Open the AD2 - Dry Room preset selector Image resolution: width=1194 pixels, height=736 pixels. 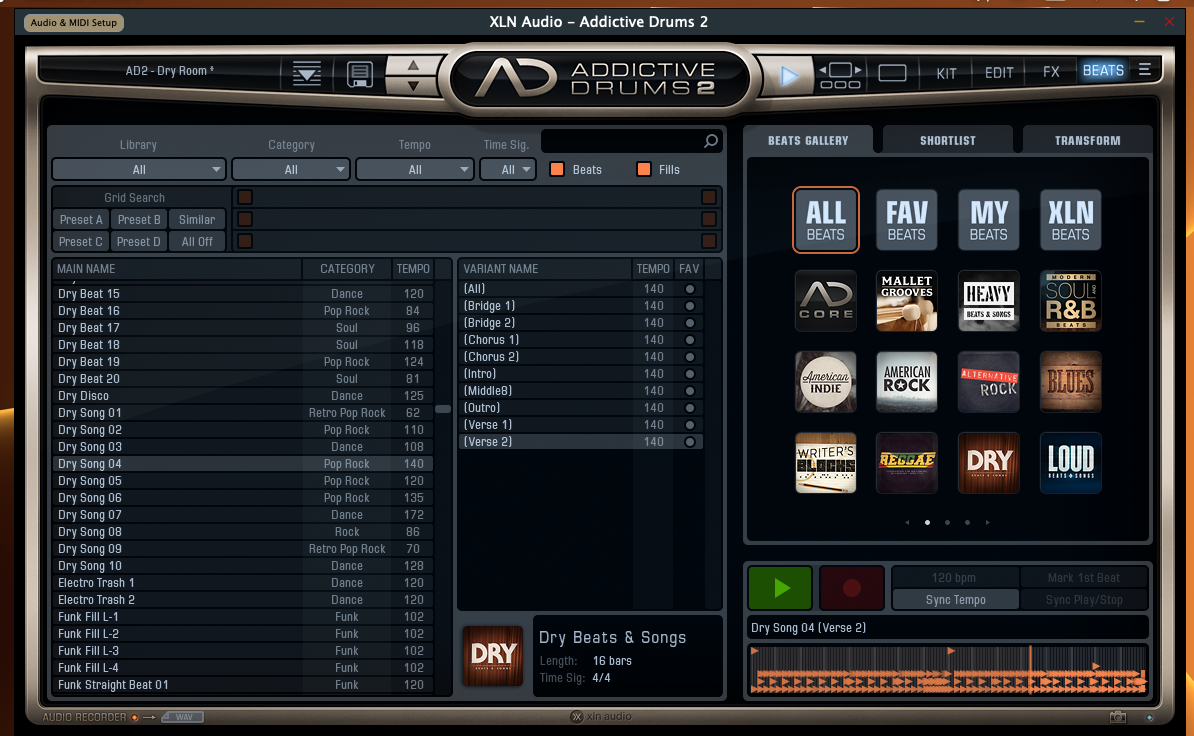pos(169,71)
